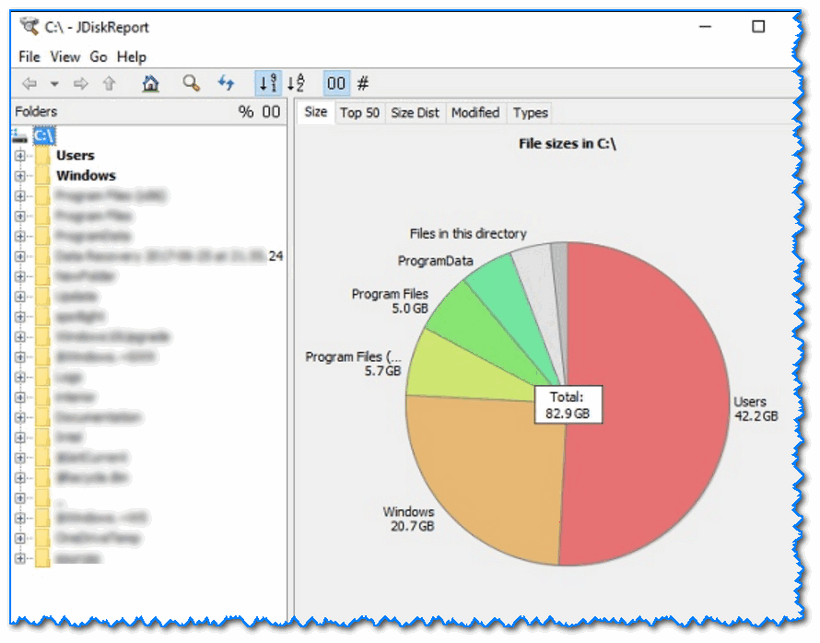Select the C:\ root in folder tree
The width and height of the screenshot is (820, 643).
pos(45,135)
